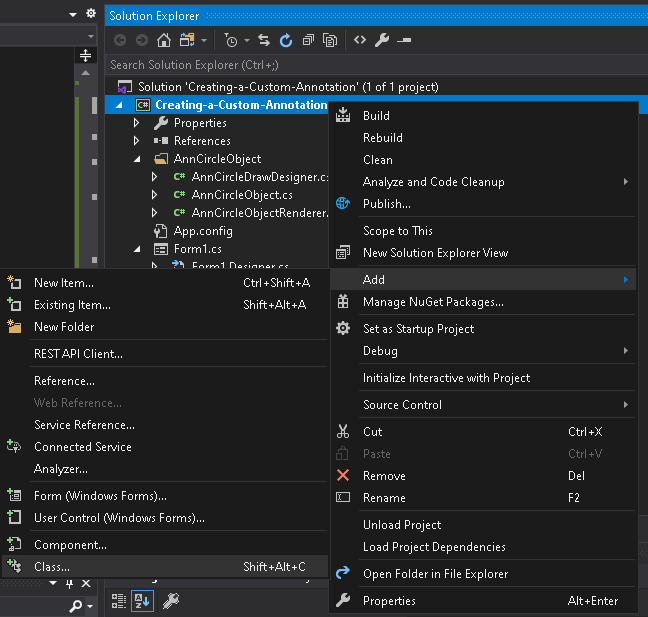Click New Folder in Add submenu
This screenshot has width=648, height=617.
click(x=164, y=327)
